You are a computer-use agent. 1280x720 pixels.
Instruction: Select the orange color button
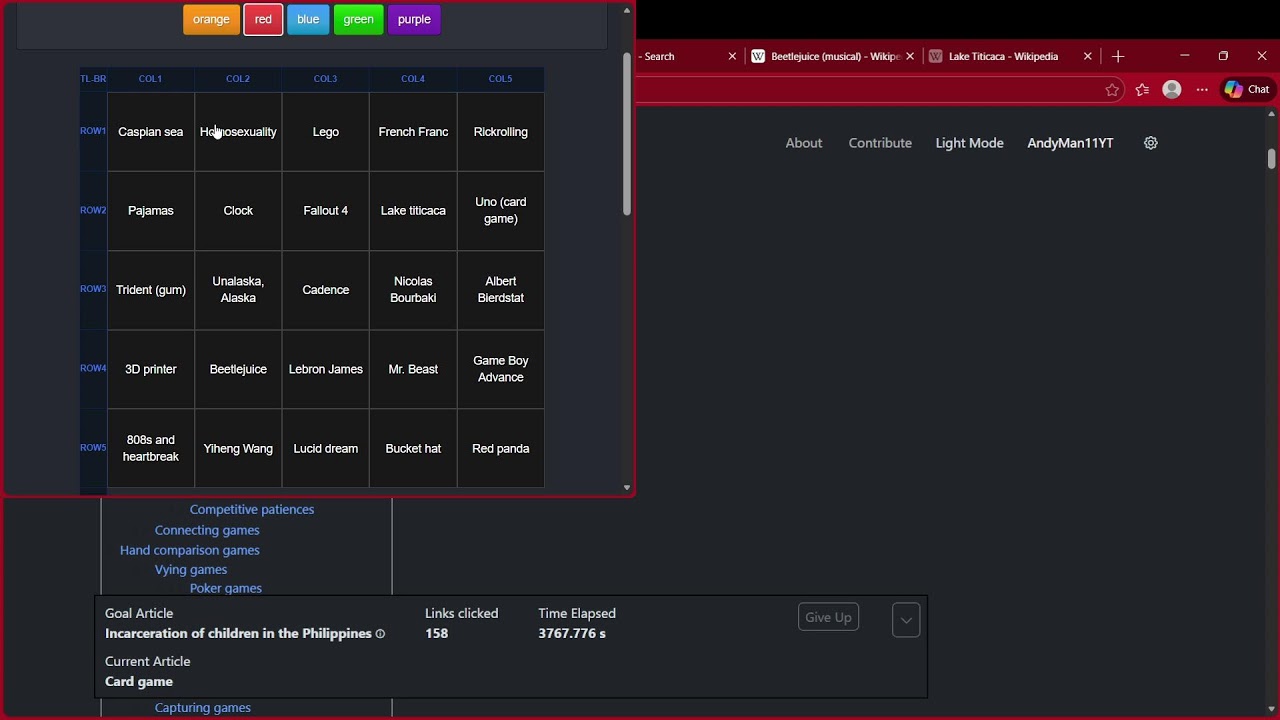point(211,19)
